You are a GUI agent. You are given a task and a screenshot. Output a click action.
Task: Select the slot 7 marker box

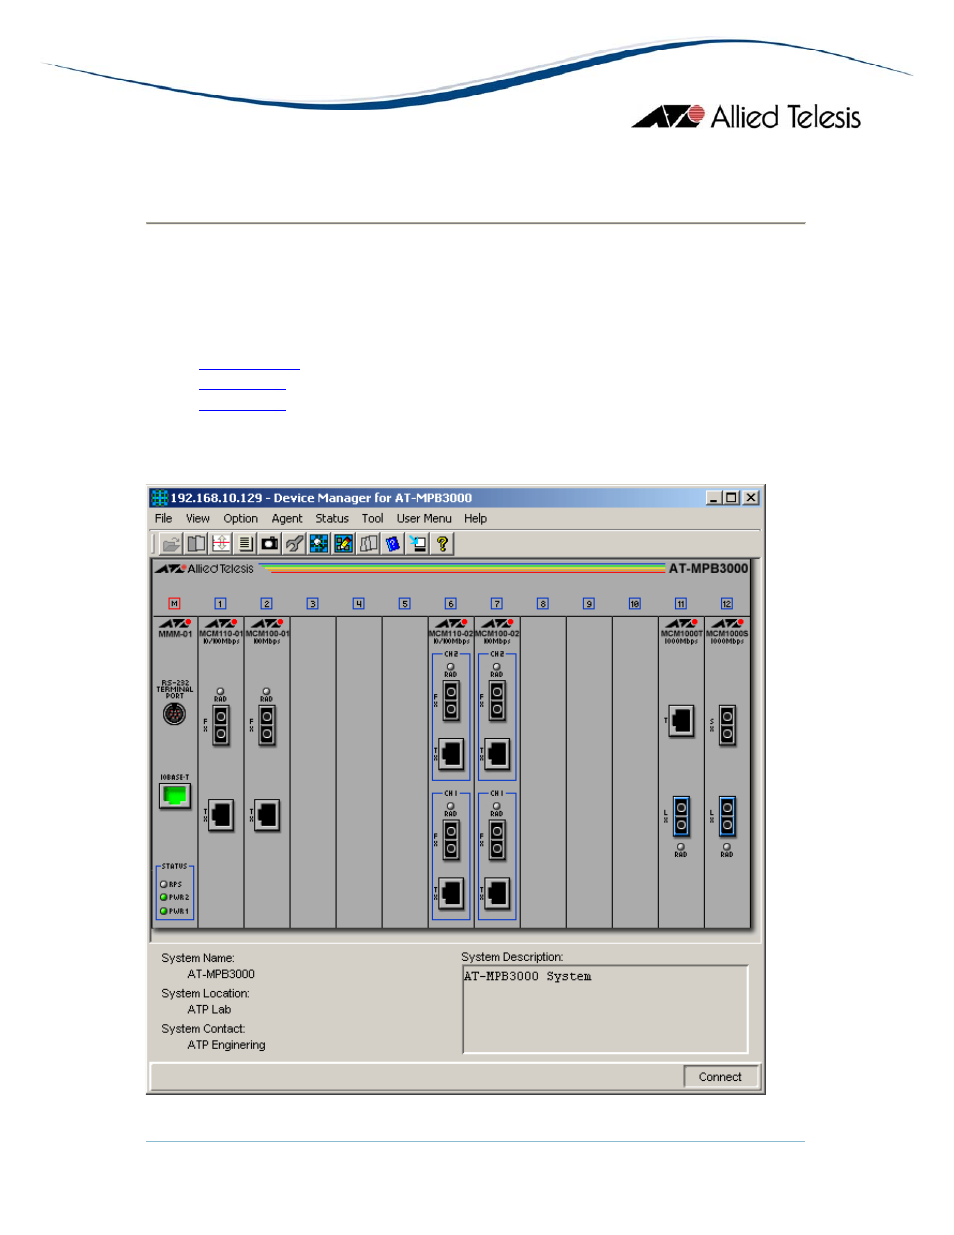pos(496,604)
